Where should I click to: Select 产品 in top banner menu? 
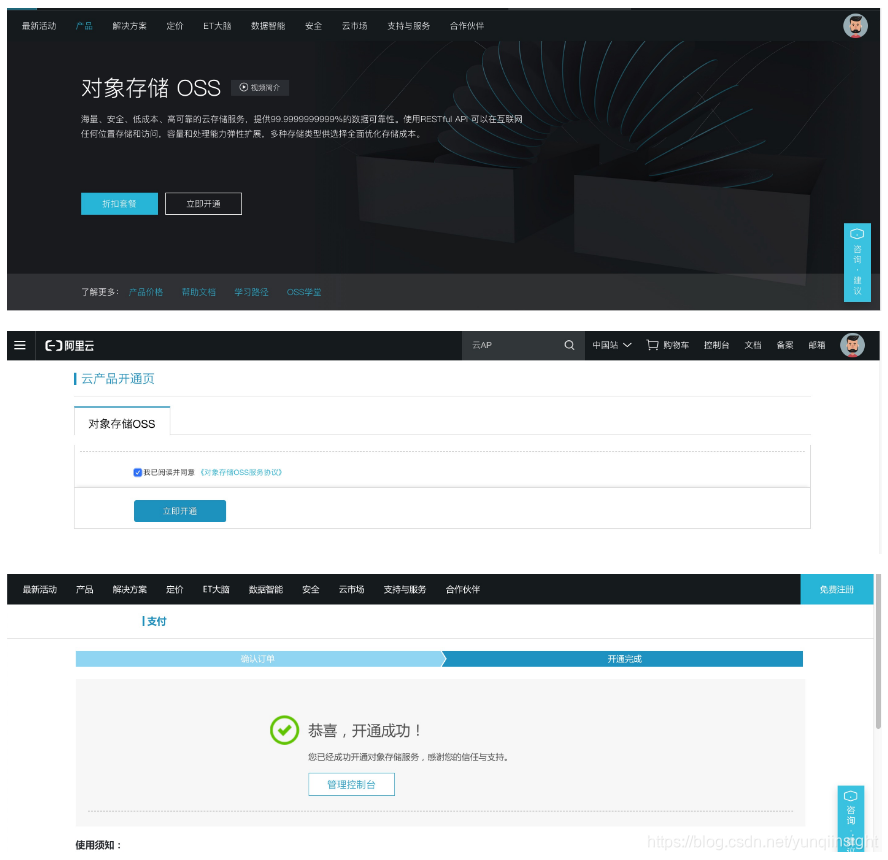click(x=84, y=26)
